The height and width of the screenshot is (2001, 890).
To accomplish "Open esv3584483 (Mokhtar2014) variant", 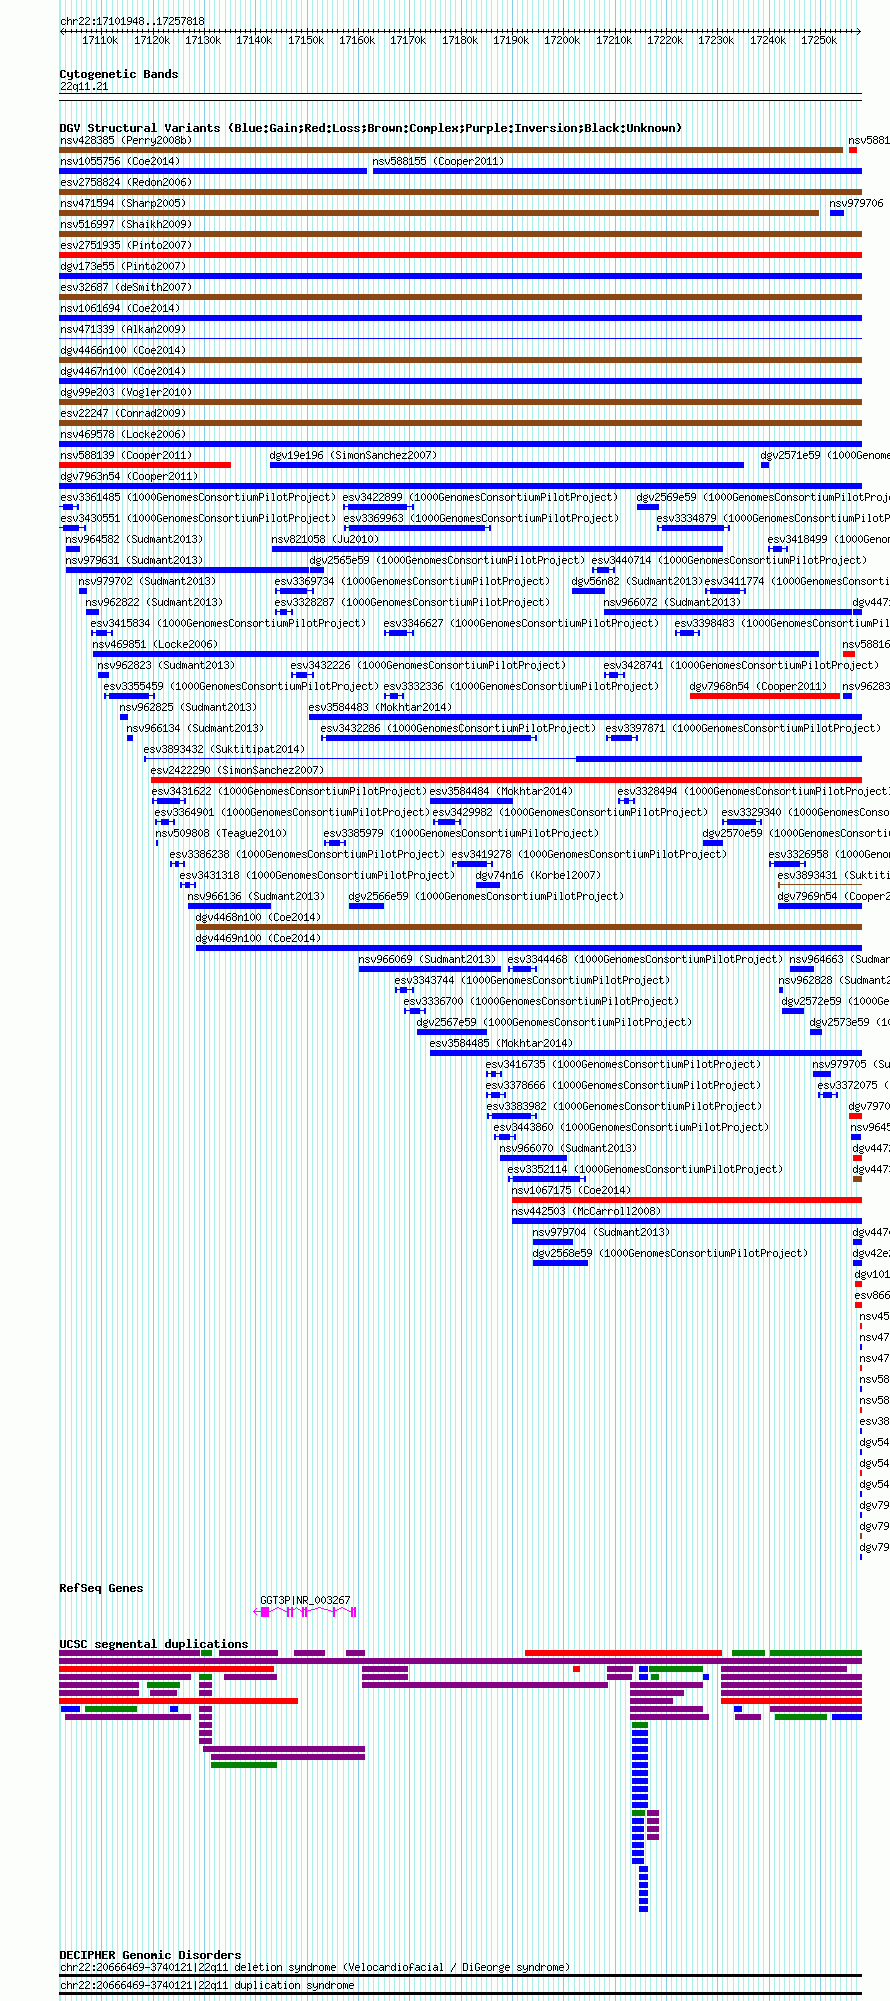I will pyautogui.click(x=380, y=707).
